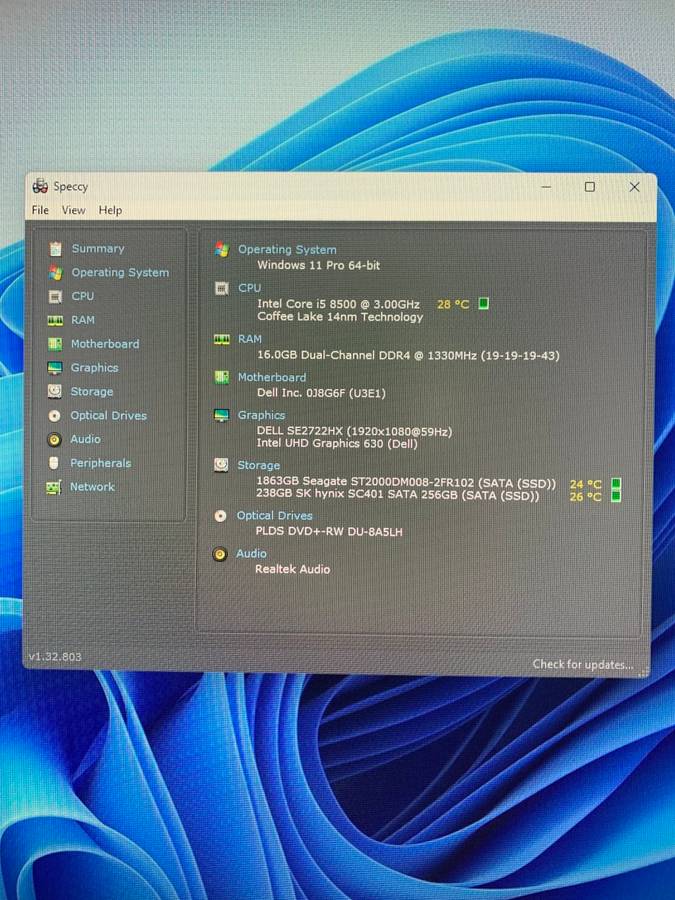Image resolution: width=675 pixels, height=900 pixels.
Task: Select Peripherals in the sidebar list
Action: [x=100, y=463]
